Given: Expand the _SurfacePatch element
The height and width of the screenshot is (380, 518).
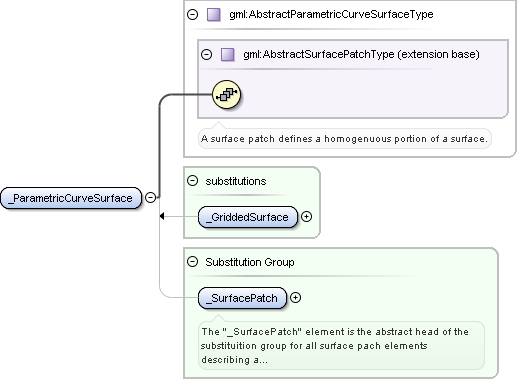Looking at the screenshot, I should click(295, 298).
